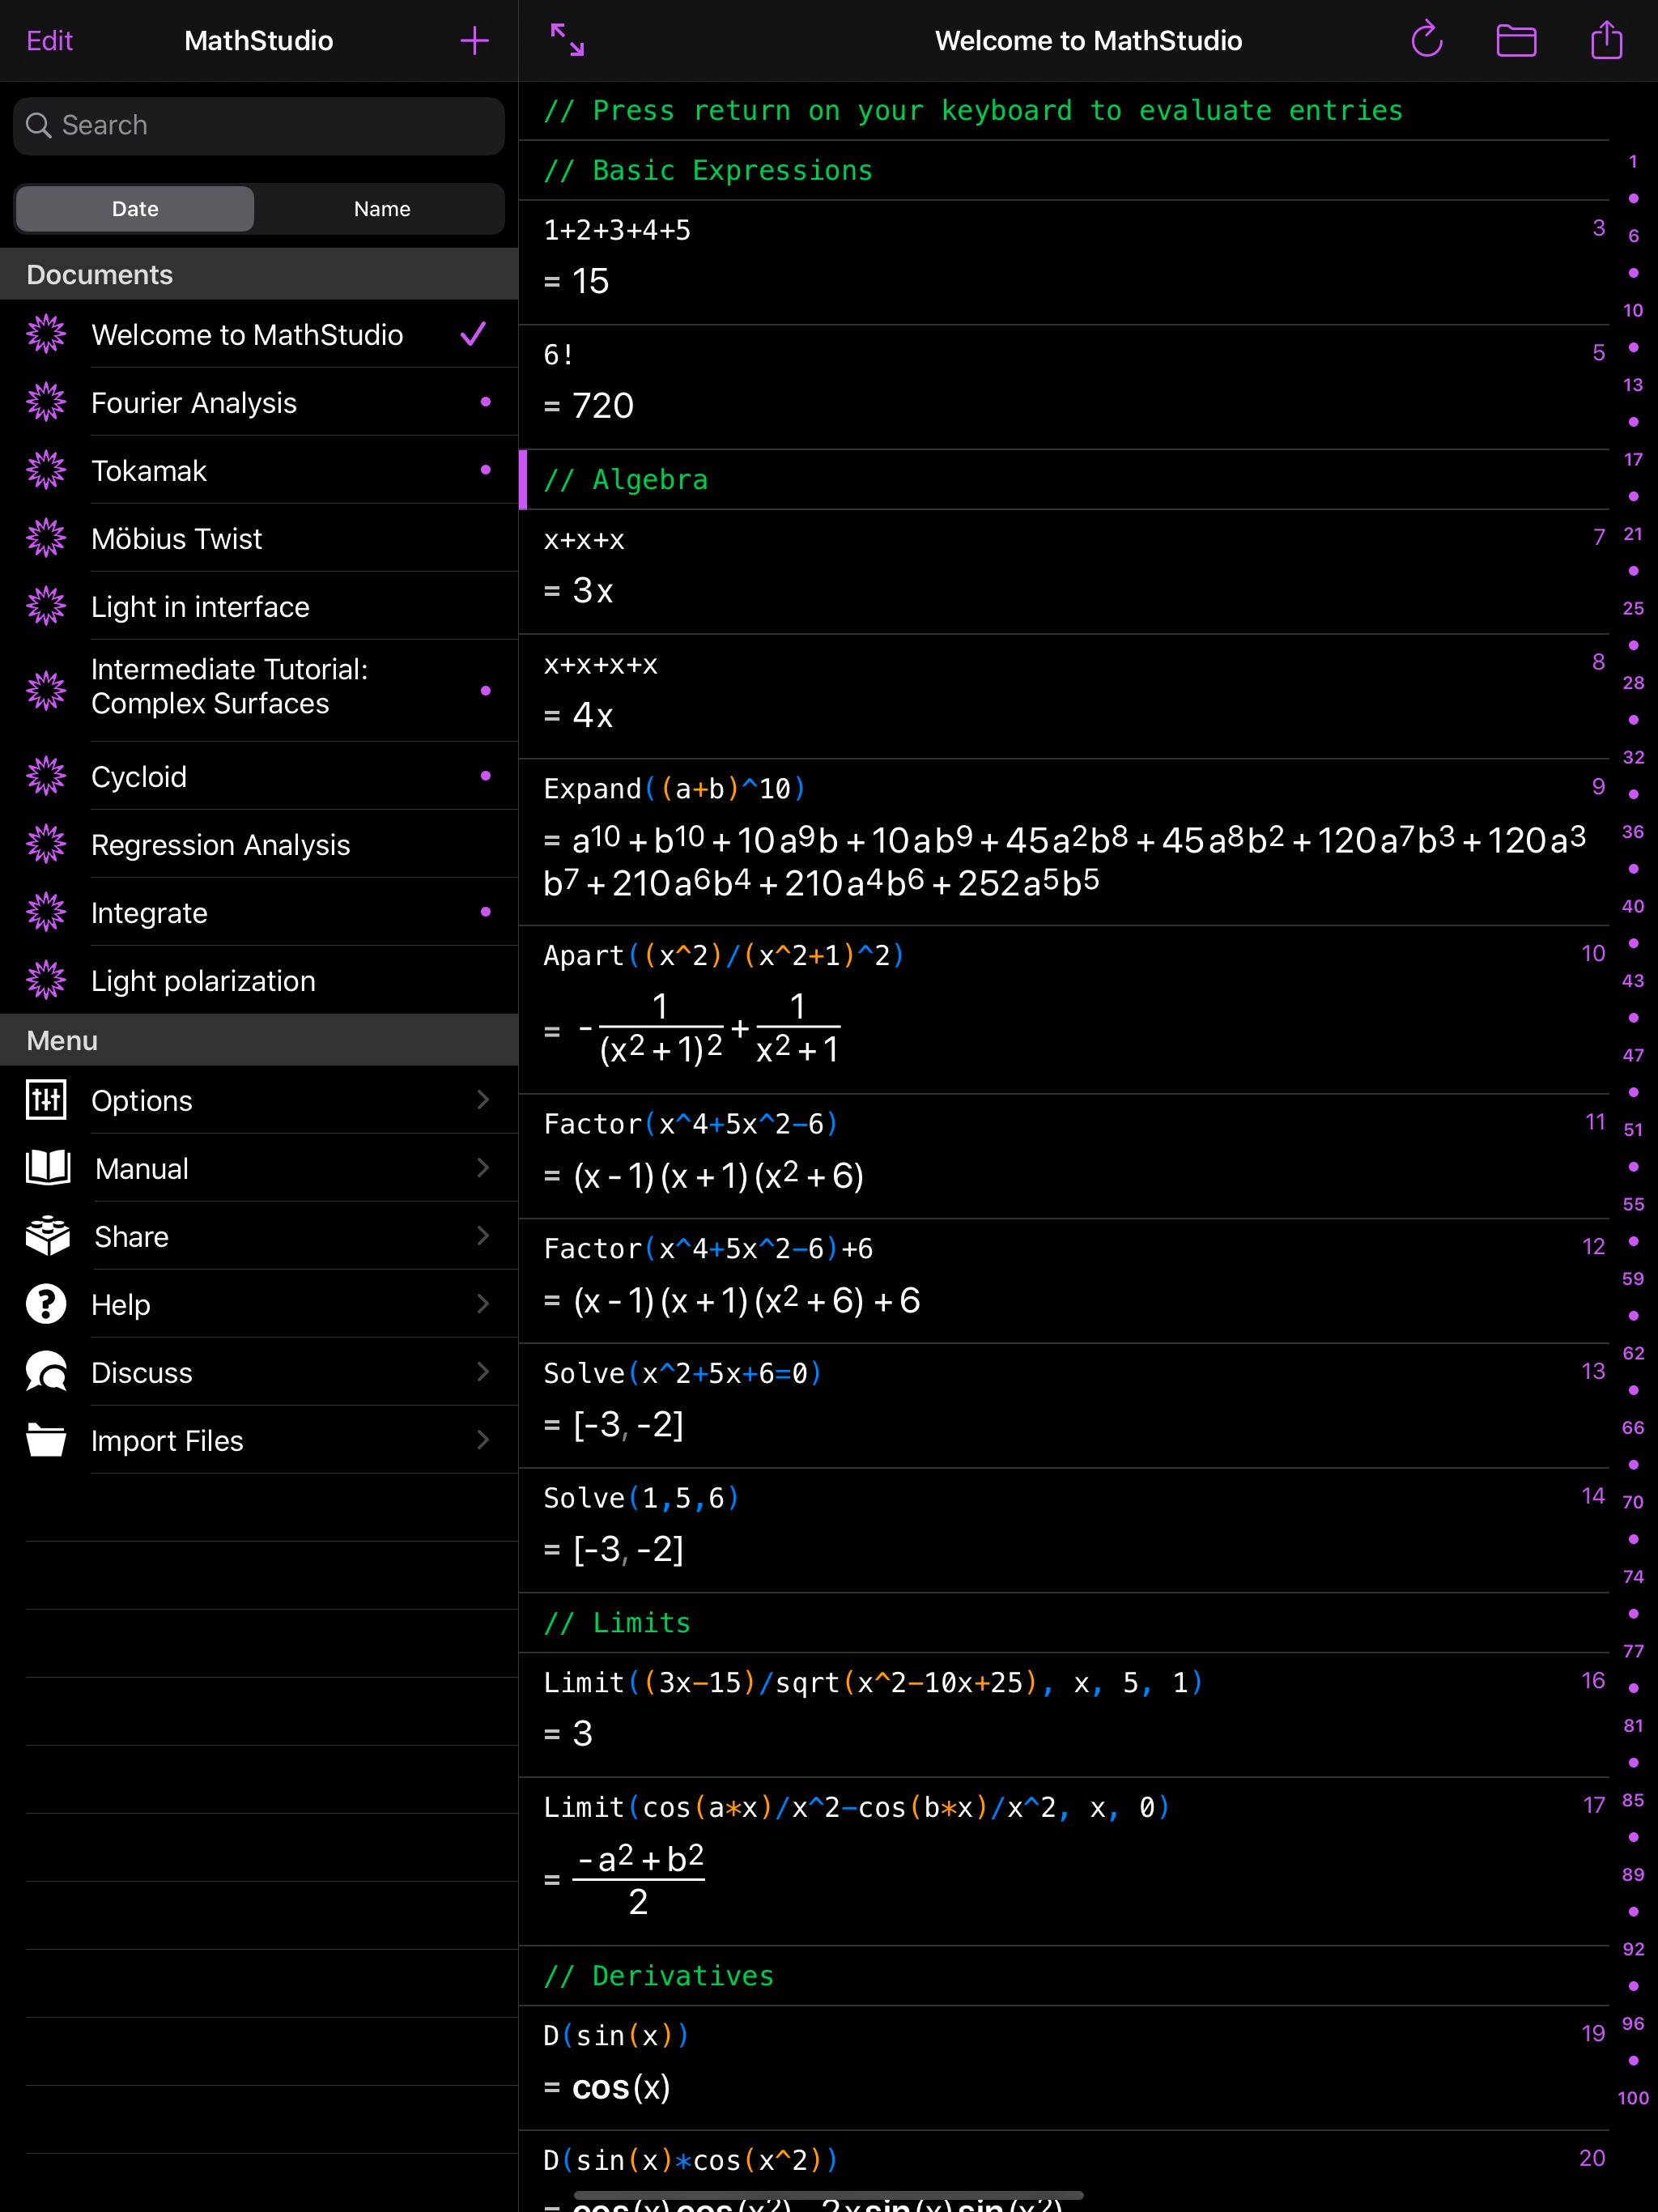The width and height of the screenshot is (1658, 2212).
Task: Create a new document with the plus icon
Action: click(474, 40)
